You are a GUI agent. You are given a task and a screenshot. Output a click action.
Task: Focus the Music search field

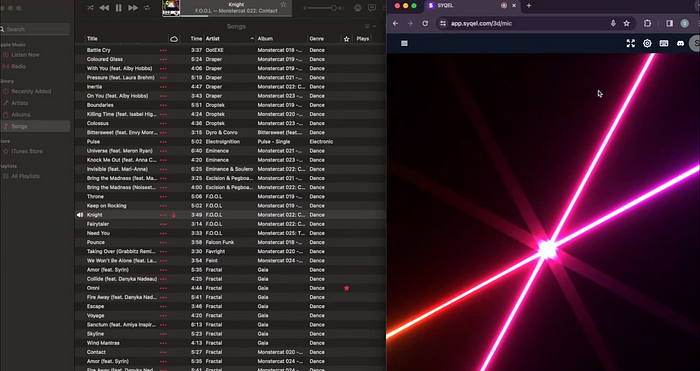tap(35, 29)
